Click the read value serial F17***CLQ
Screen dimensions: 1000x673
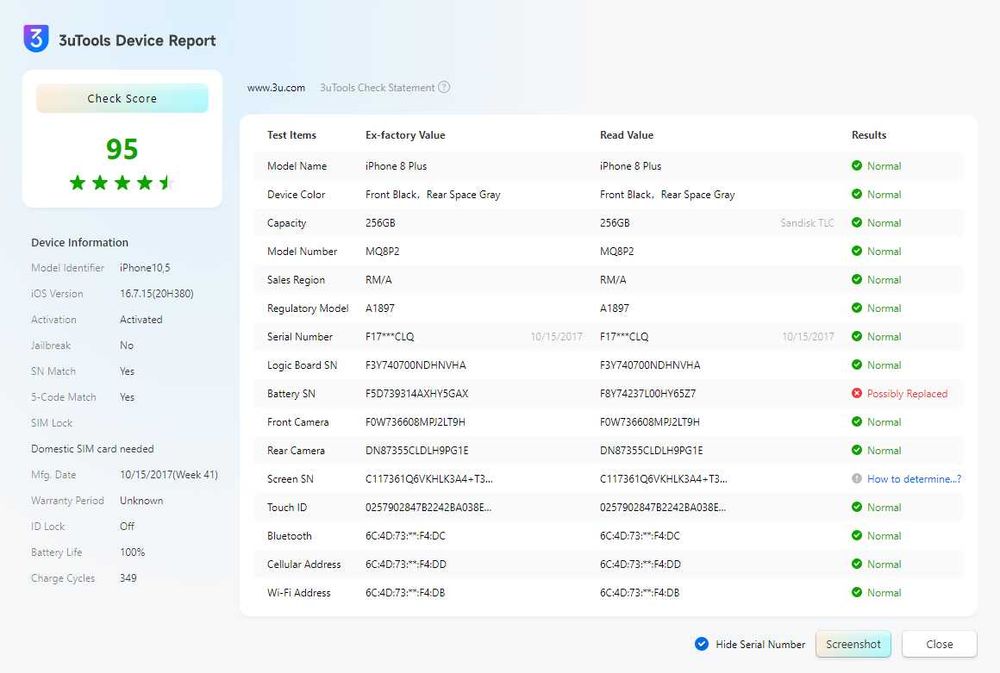(624, 336)
